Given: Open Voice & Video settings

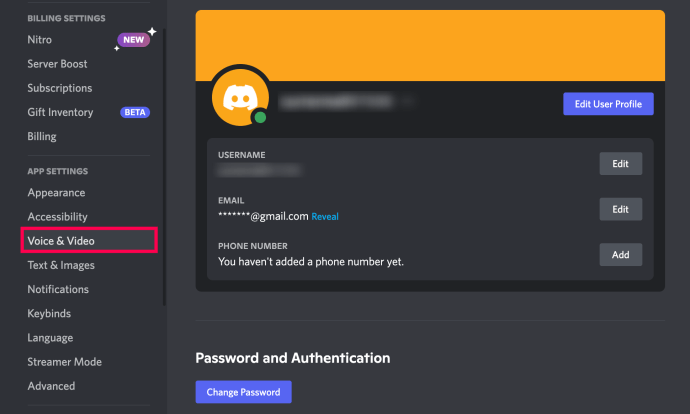Looking at the screenshot, I should pos(61,241).
